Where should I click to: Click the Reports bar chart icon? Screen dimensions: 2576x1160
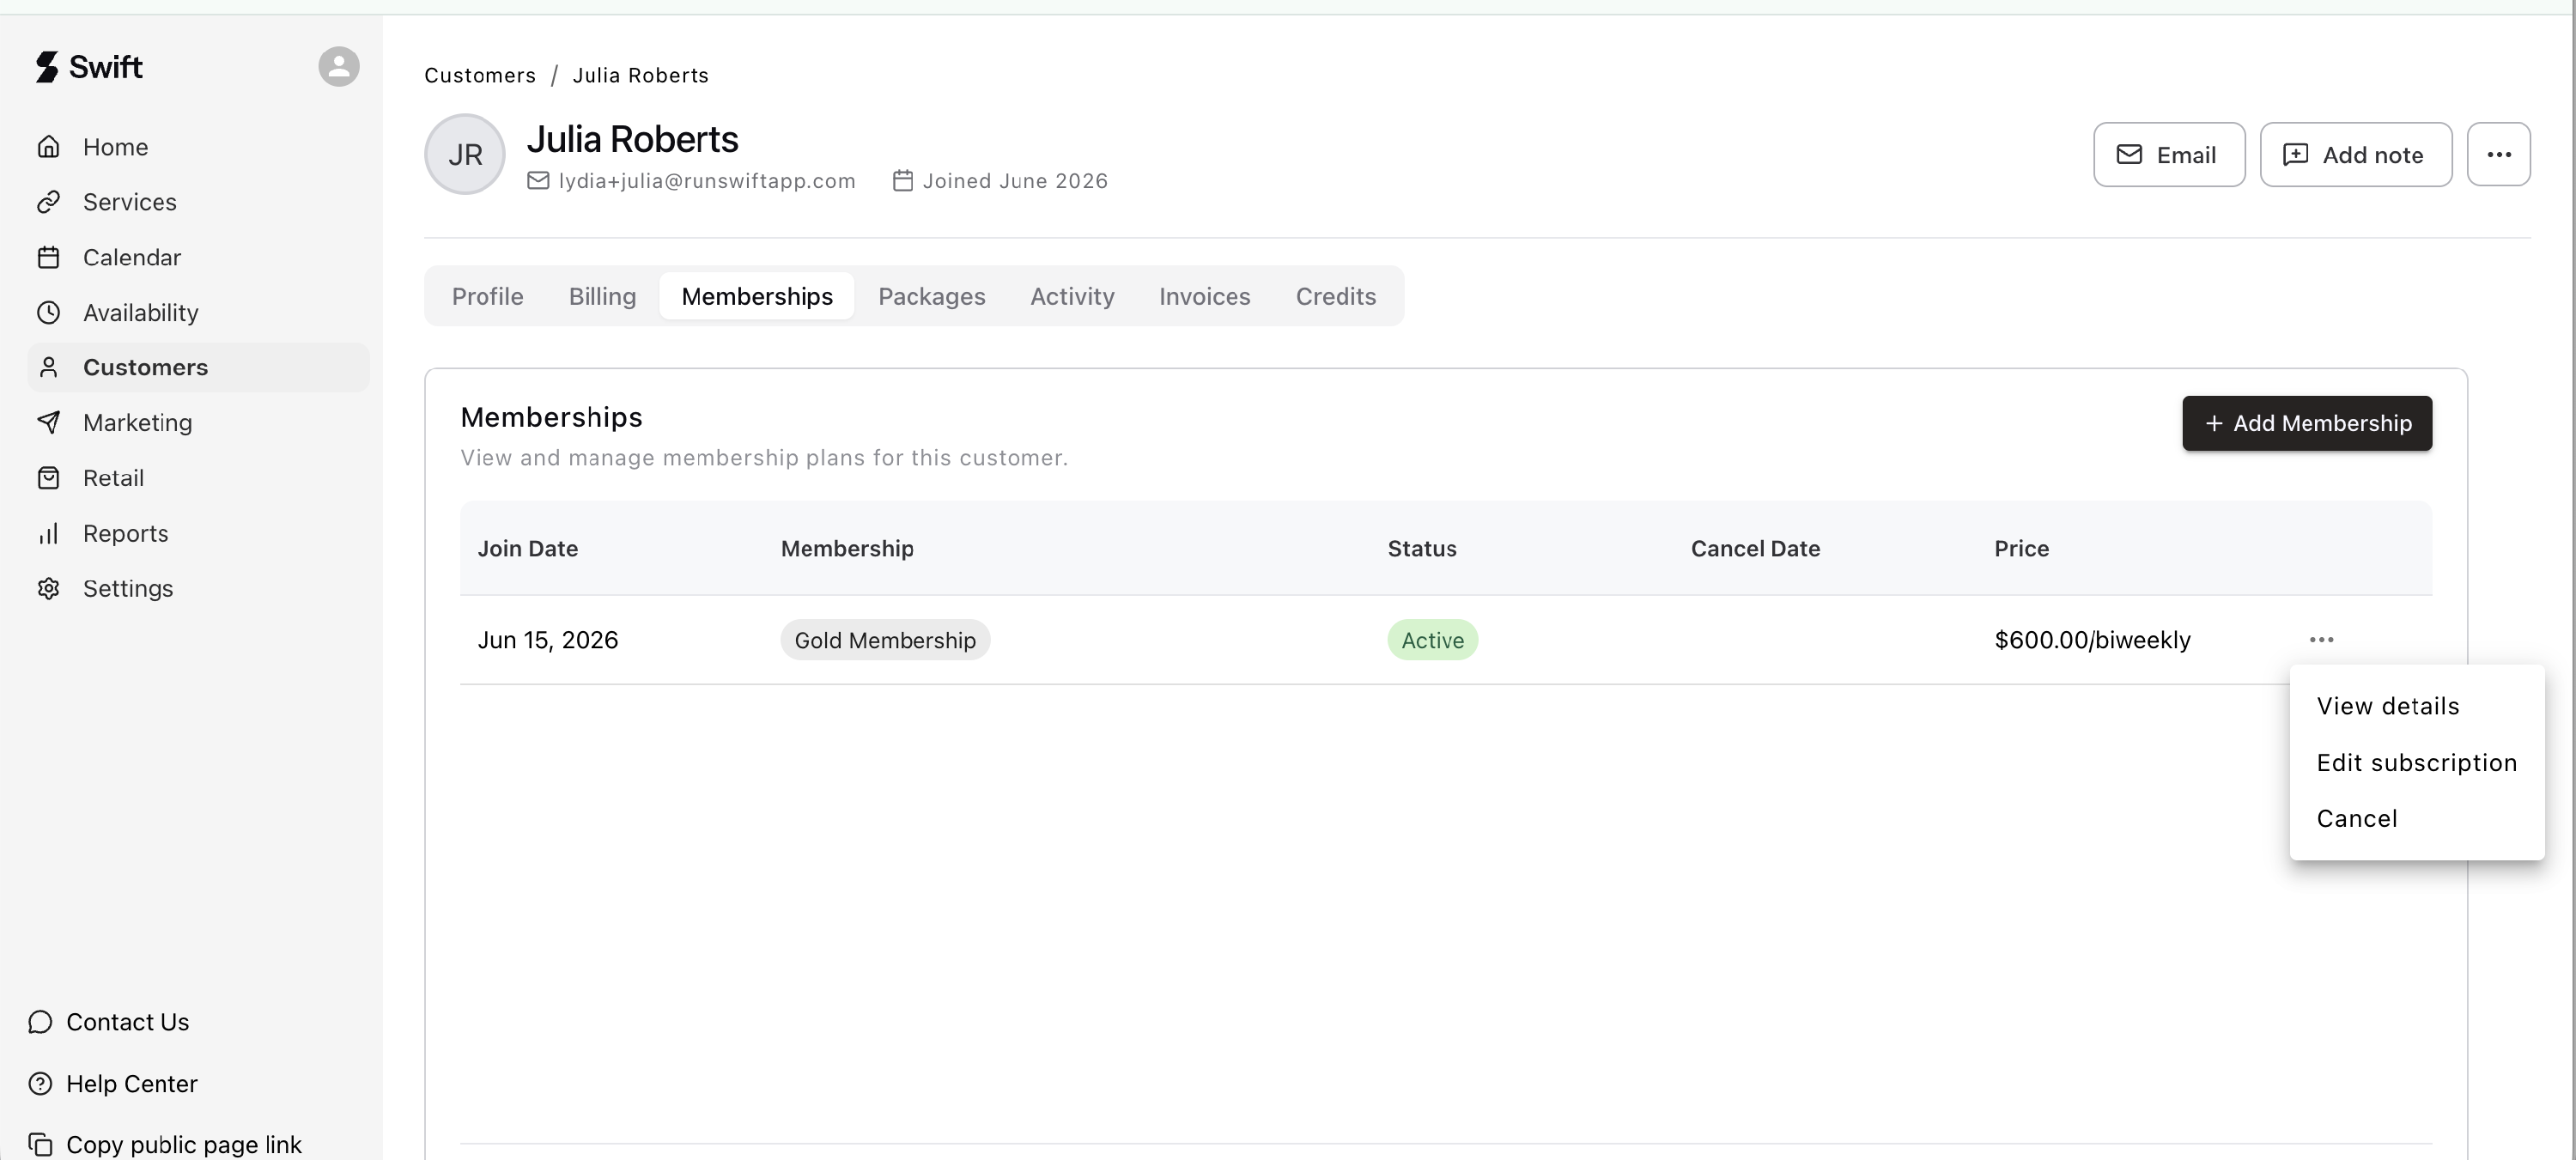click(48, 533)
